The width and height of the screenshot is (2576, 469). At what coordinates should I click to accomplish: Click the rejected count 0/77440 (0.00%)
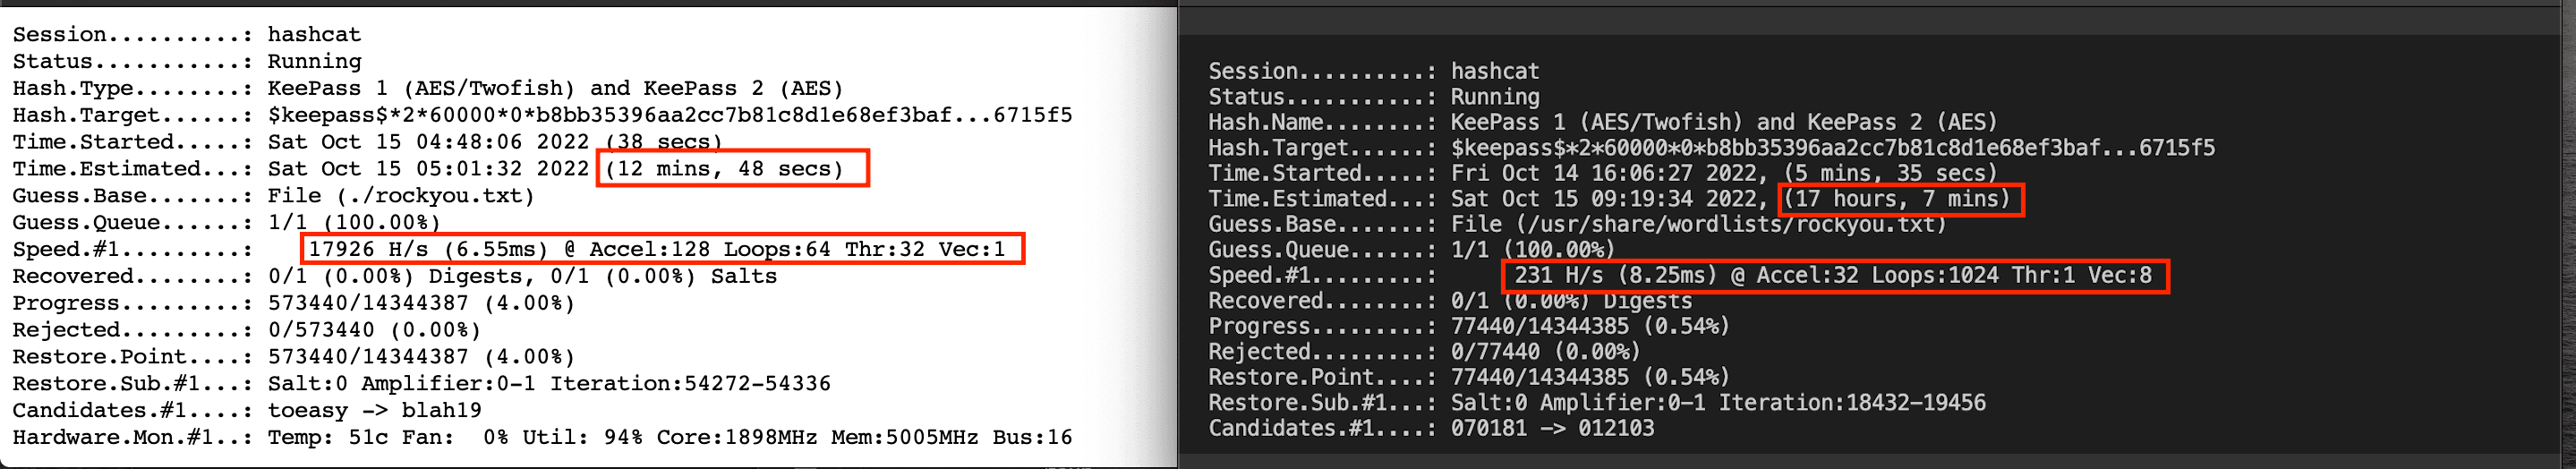click(1545, 352)
